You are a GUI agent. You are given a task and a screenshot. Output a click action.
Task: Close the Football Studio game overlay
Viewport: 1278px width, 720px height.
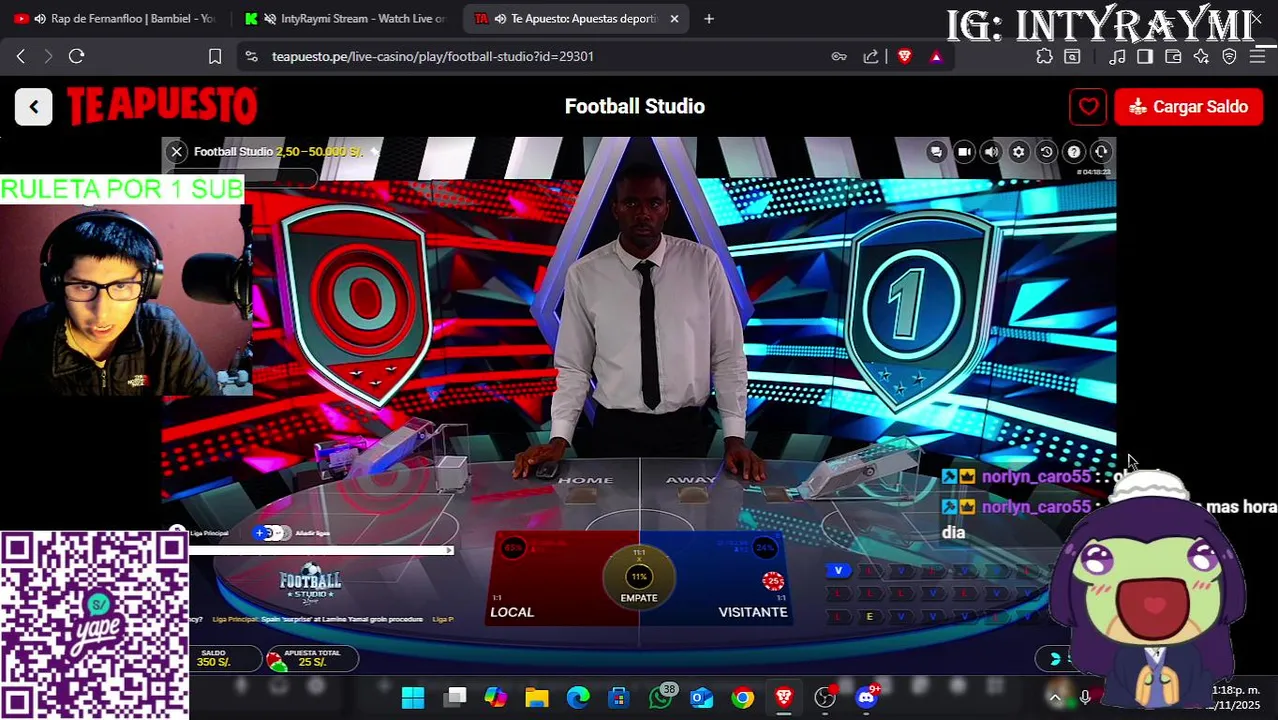[x=176, y=152]
